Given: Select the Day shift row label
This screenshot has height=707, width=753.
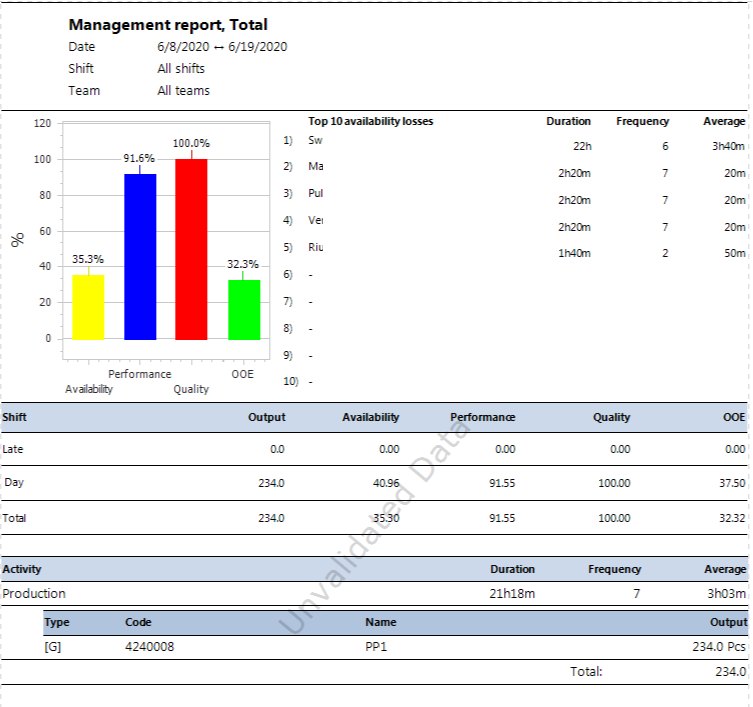Looking at the screenshot, I should pyautogui.click(x=15, y=483).
